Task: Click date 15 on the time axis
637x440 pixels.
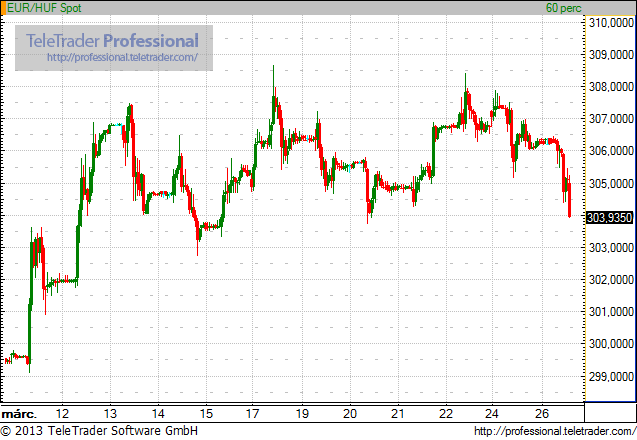Action: [206, 414]
